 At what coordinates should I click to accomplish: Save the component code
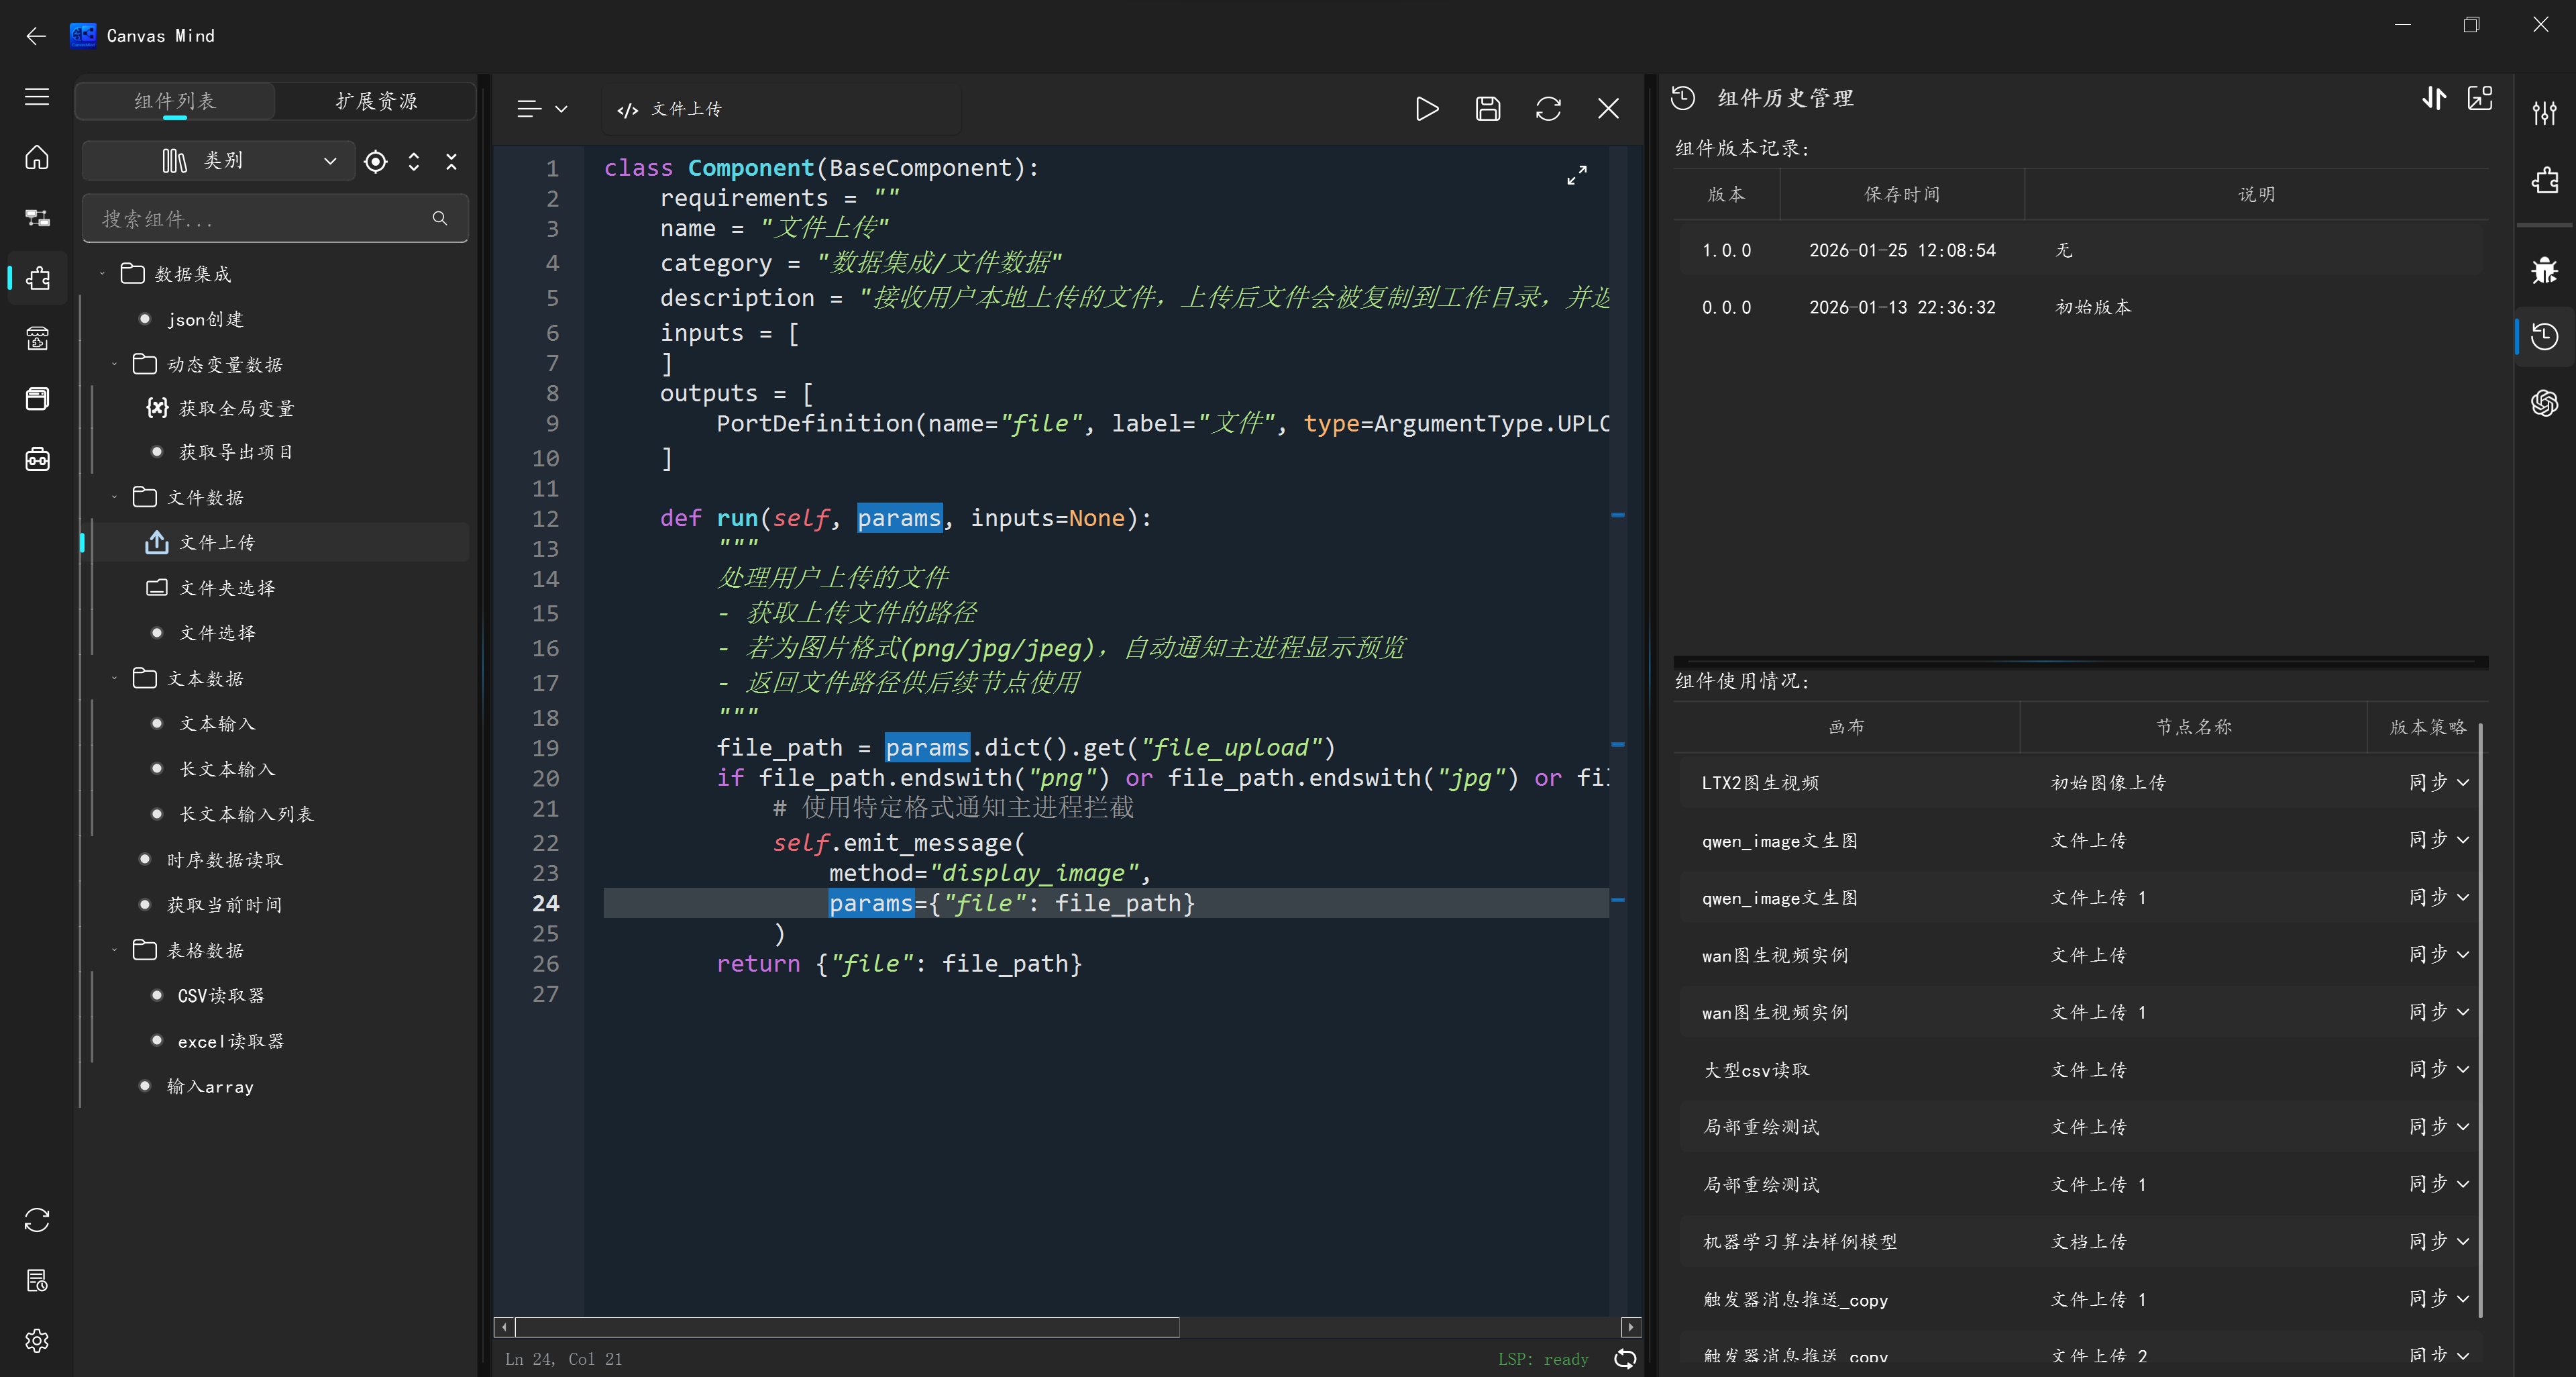(1488, 108)
